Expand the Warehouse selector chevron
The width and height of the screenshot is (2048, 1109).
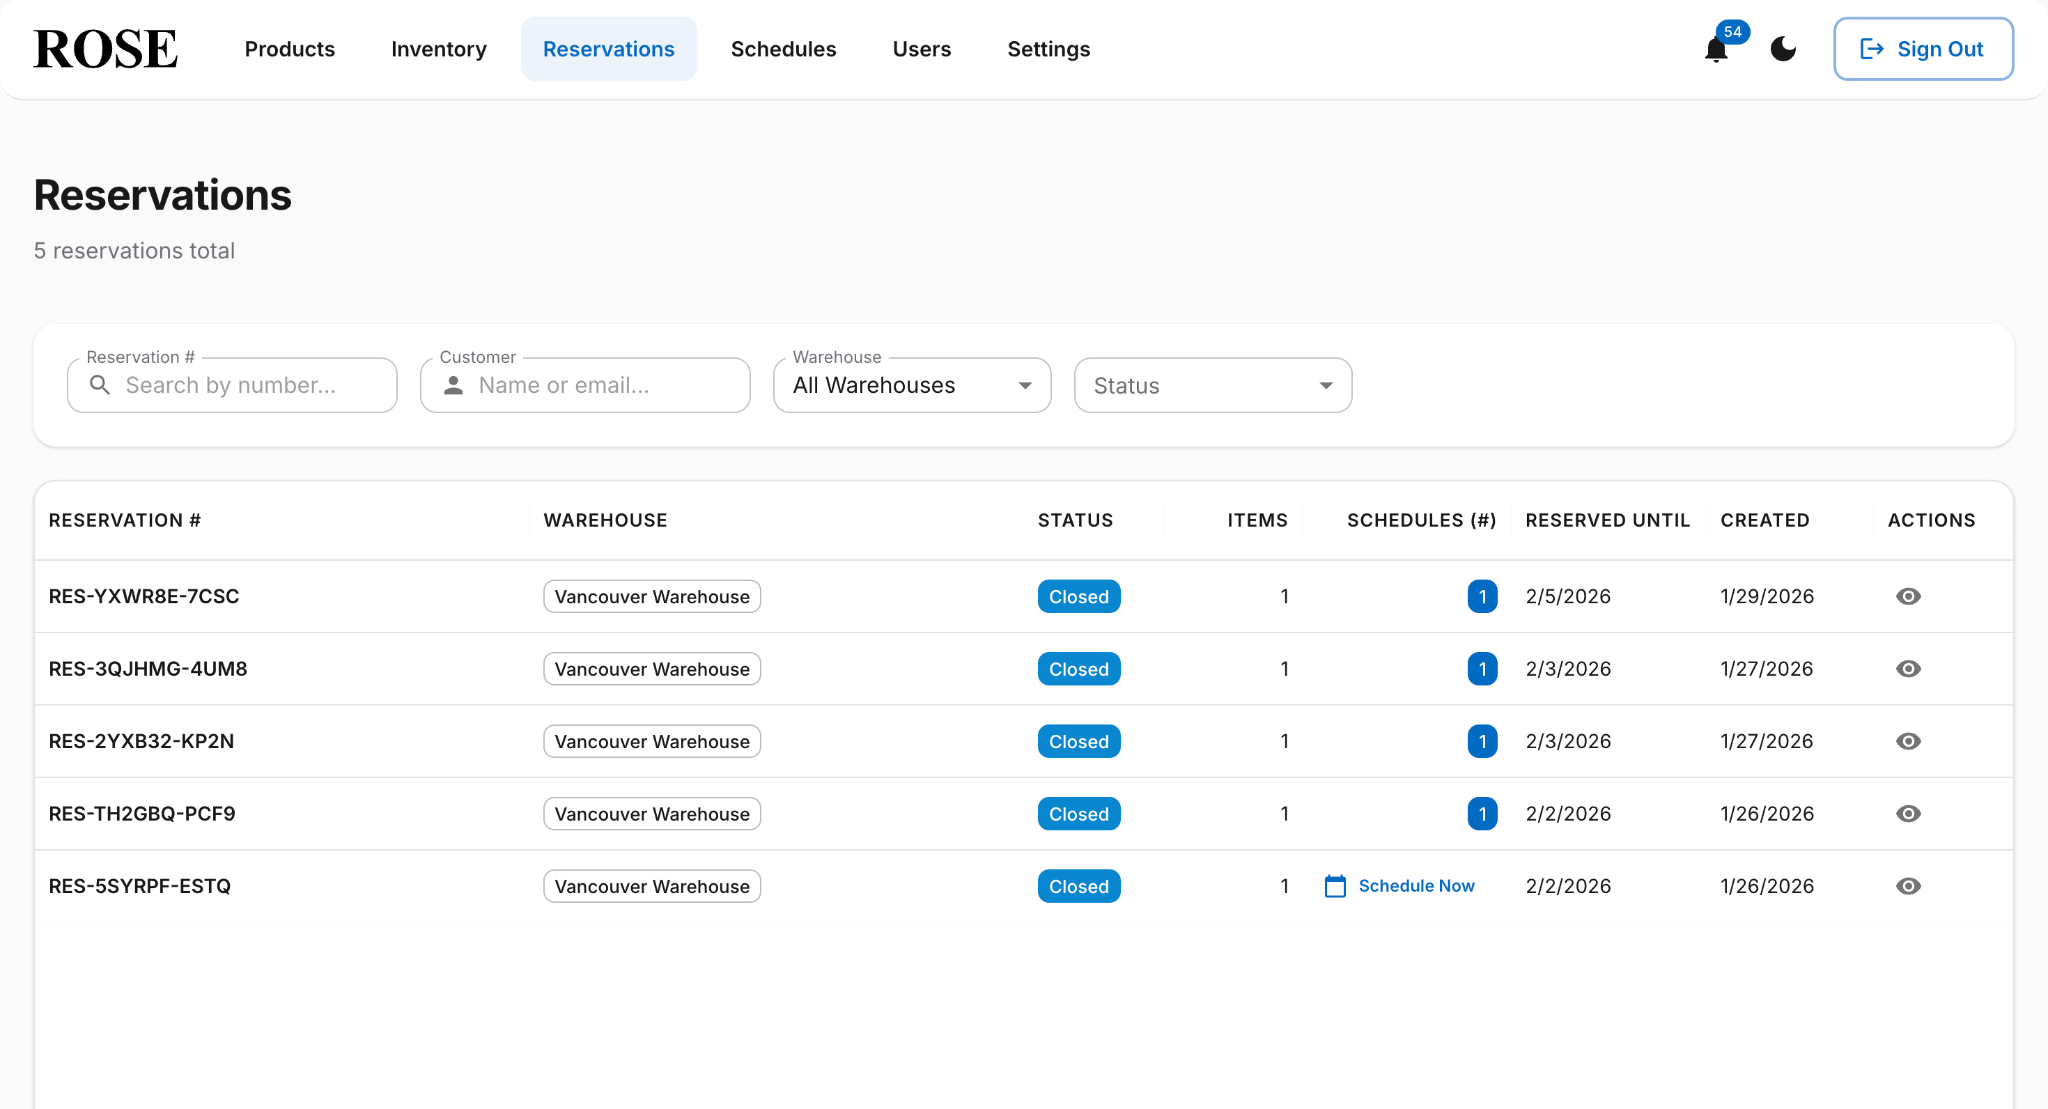(x=1024, y=385)
